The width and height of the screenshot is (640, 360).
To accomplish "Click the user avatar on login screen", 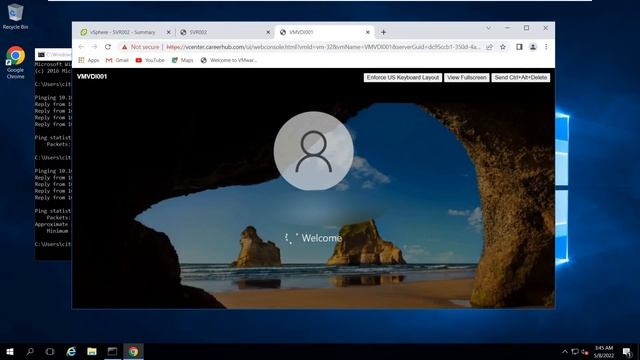I will coord(313,151).
